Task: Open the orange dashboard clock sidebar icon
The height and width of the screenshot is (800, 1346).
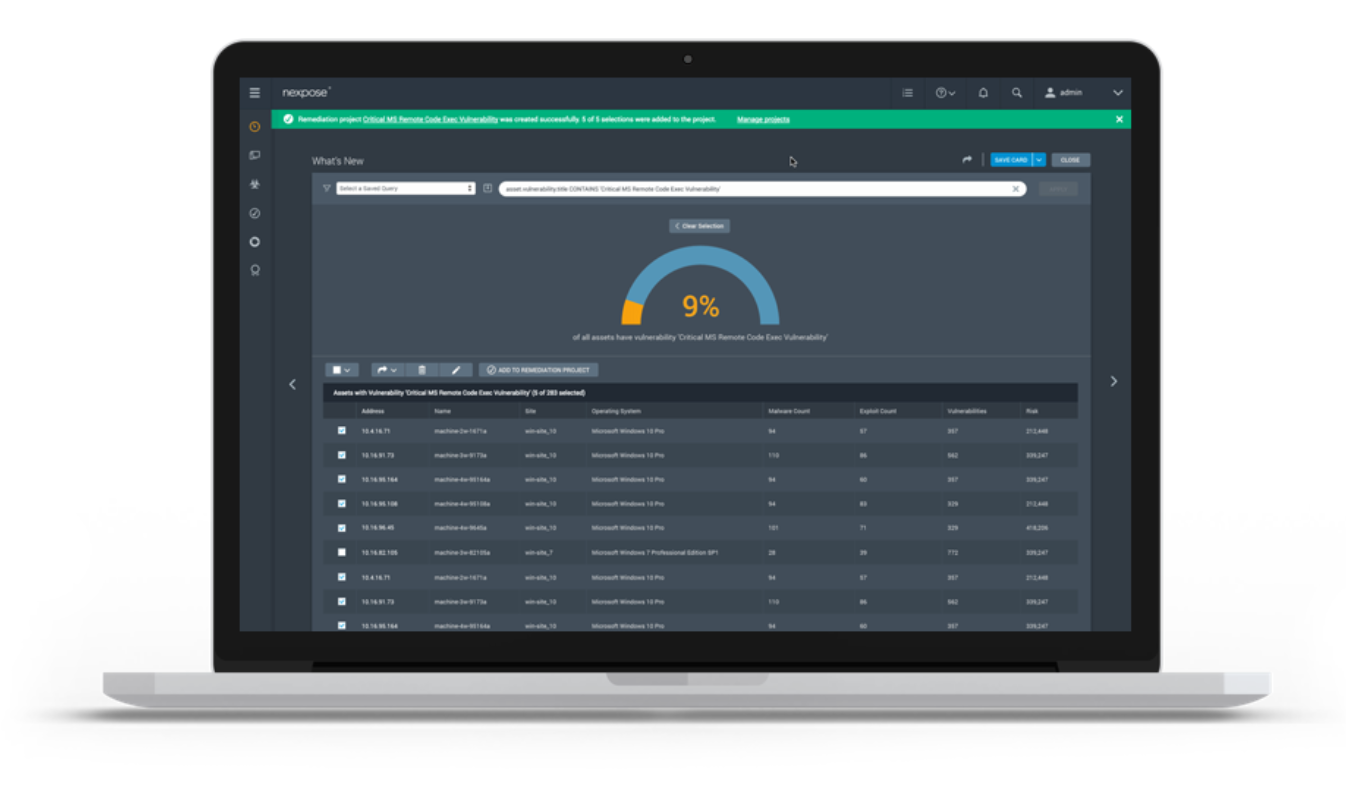Action: tap(255, 127)
